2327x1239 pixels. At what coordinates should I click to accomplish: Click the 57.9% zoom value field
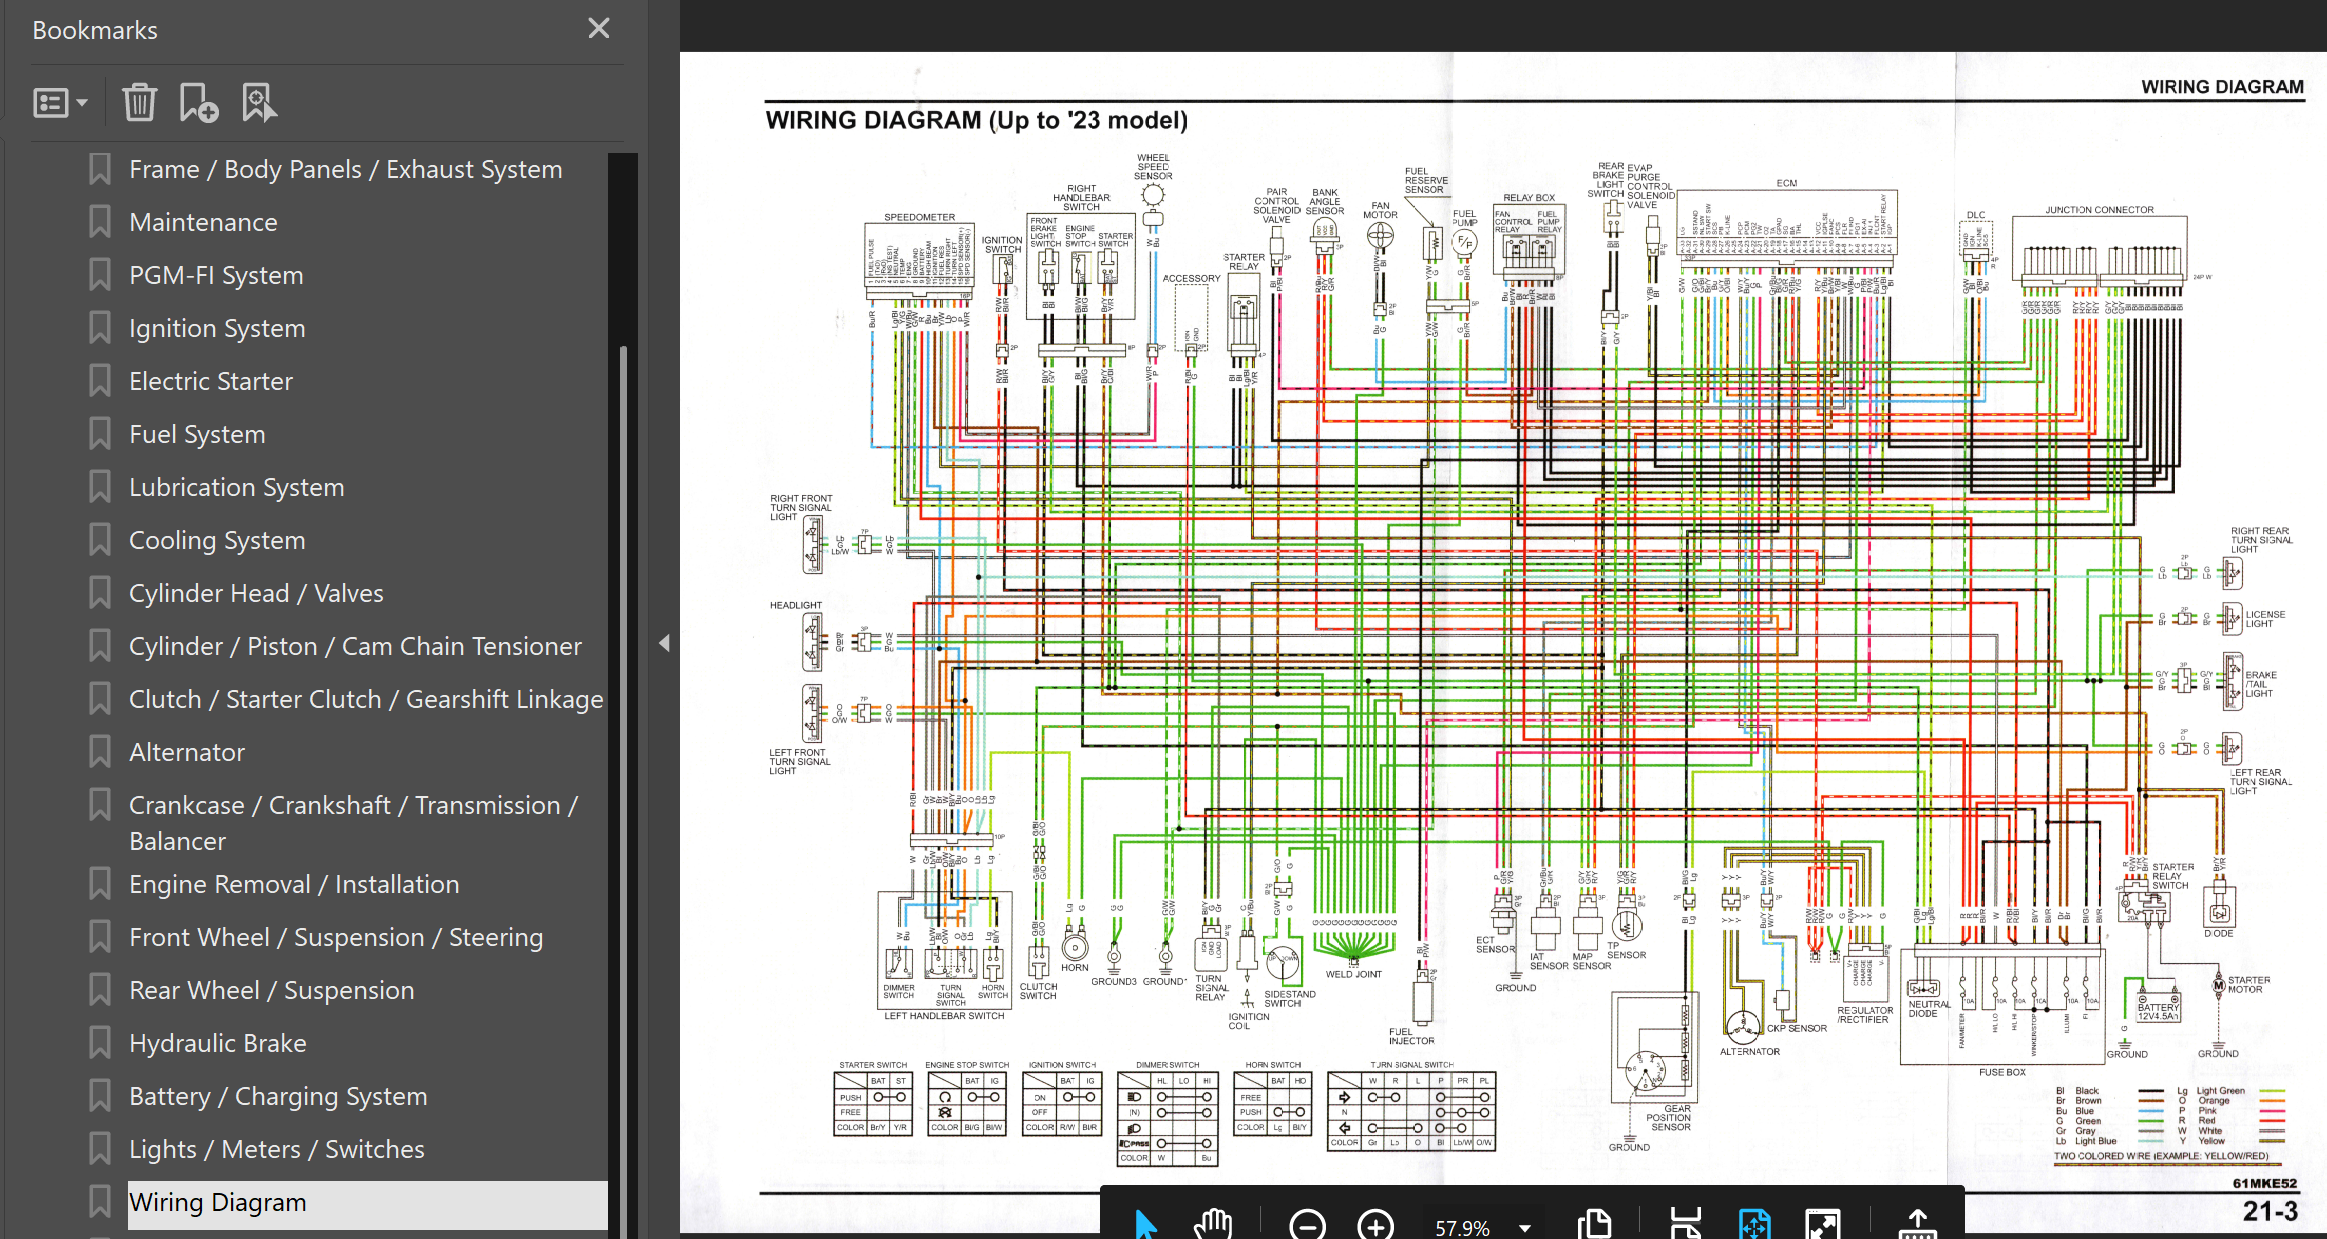click(1462, 1227)
